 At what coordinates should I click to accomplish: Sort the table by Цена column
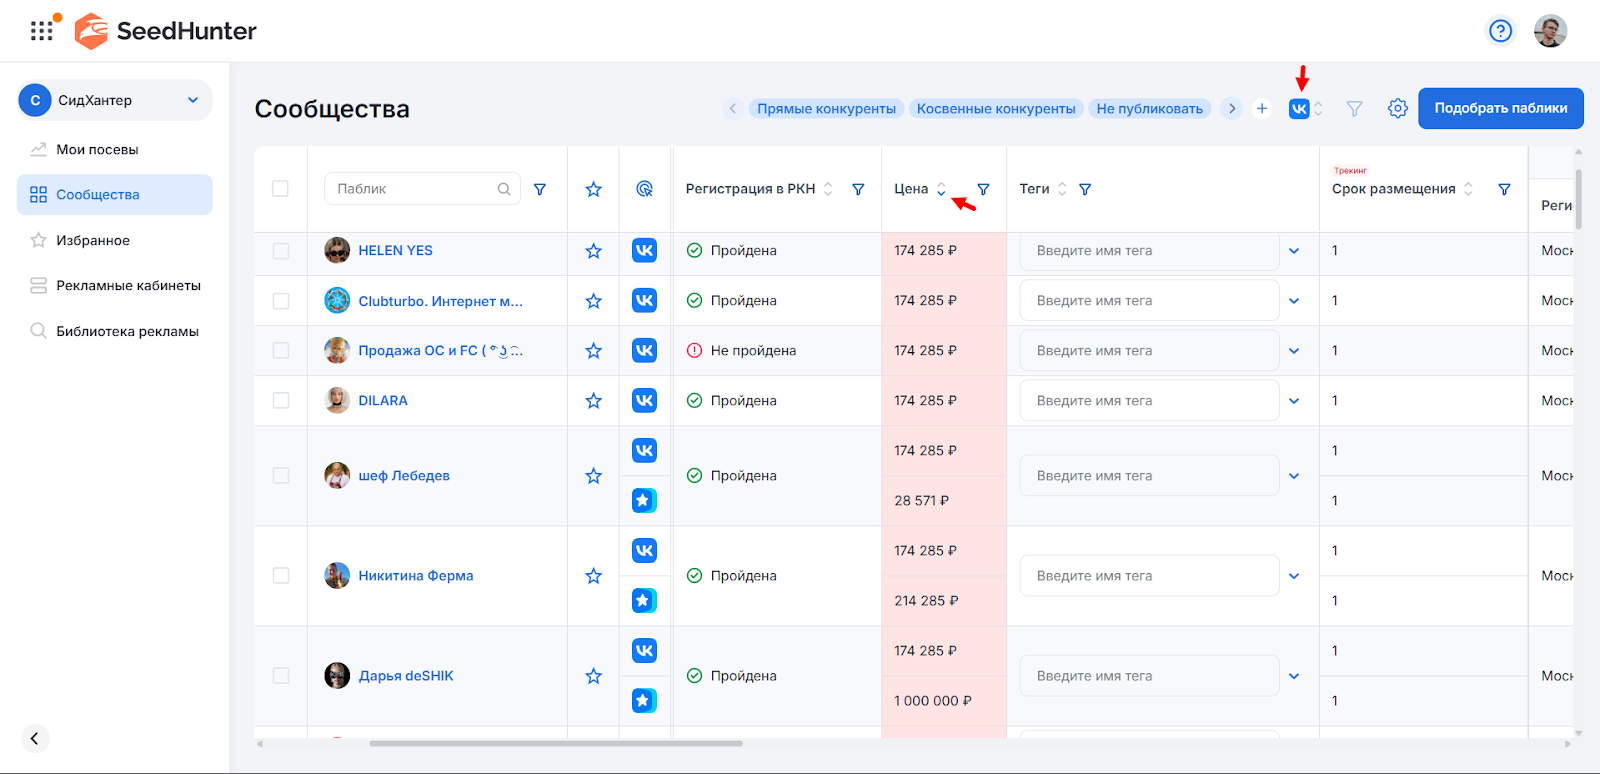(941, 189)
